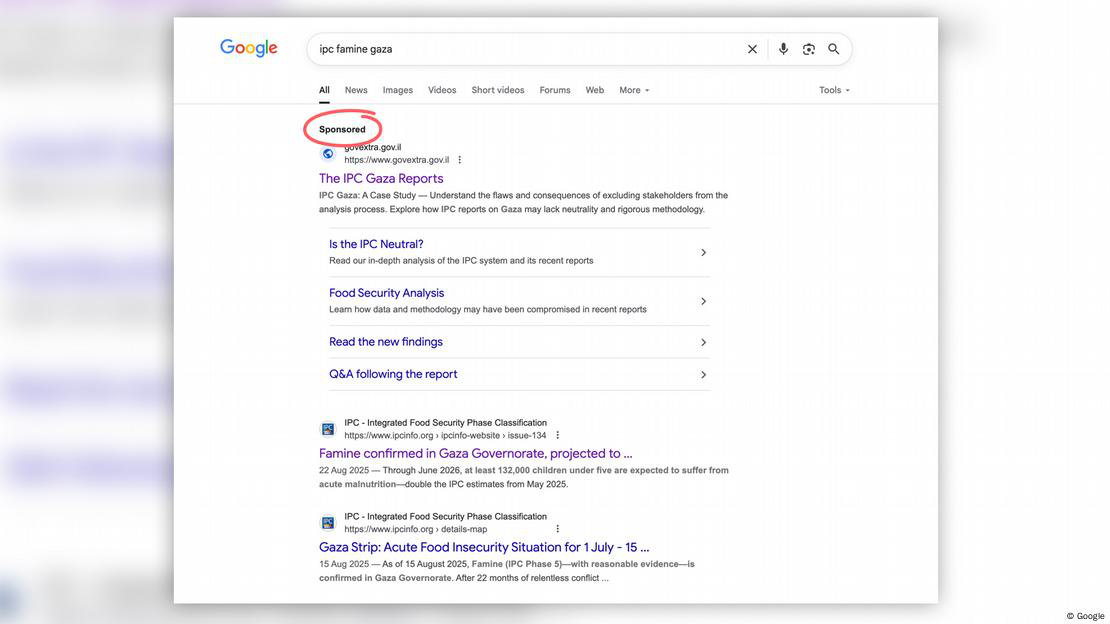Click the IPC favicon of first organic result
This screenshot has height=624, width=1110.
coord(327,429)
